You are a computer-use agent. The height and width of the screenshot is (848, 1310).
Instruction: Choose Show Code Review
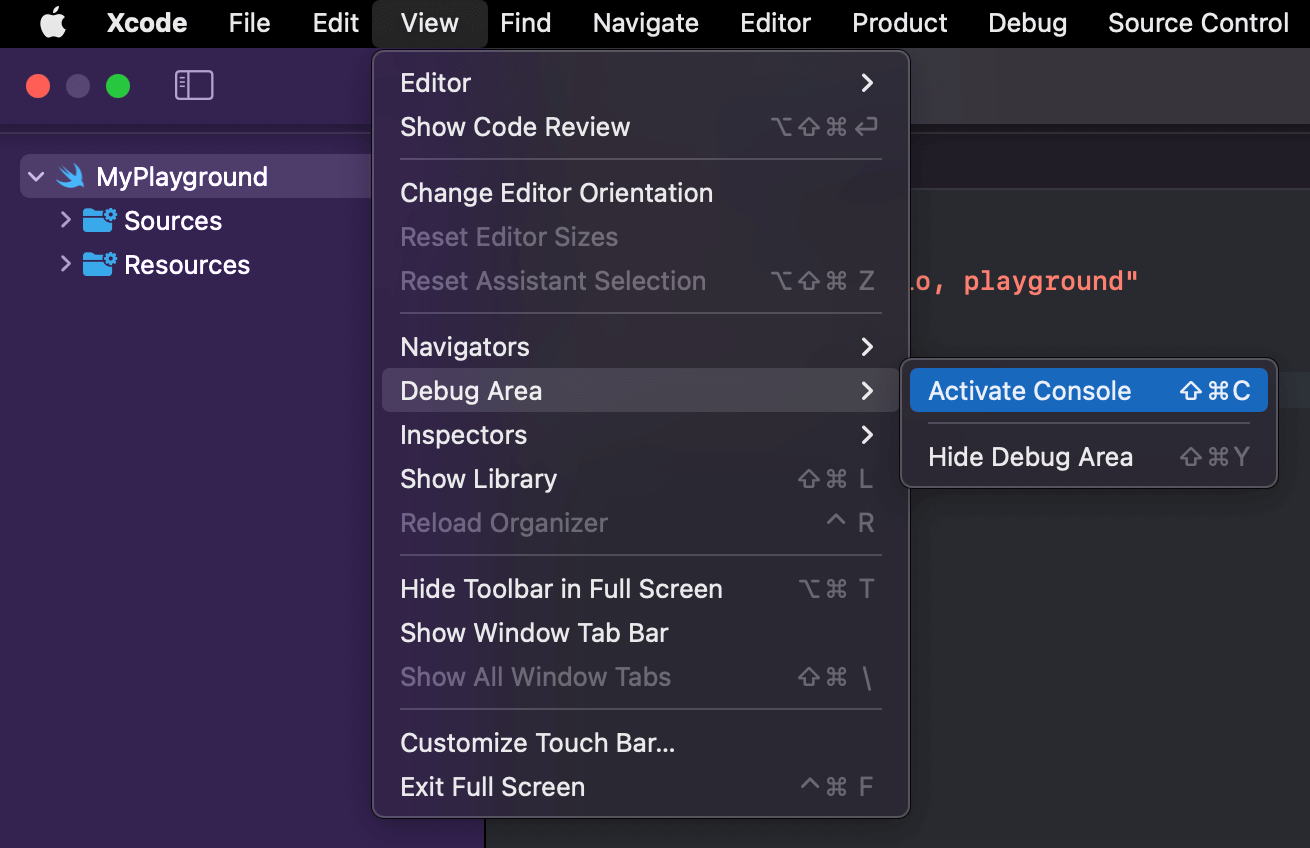pos(640,127)
